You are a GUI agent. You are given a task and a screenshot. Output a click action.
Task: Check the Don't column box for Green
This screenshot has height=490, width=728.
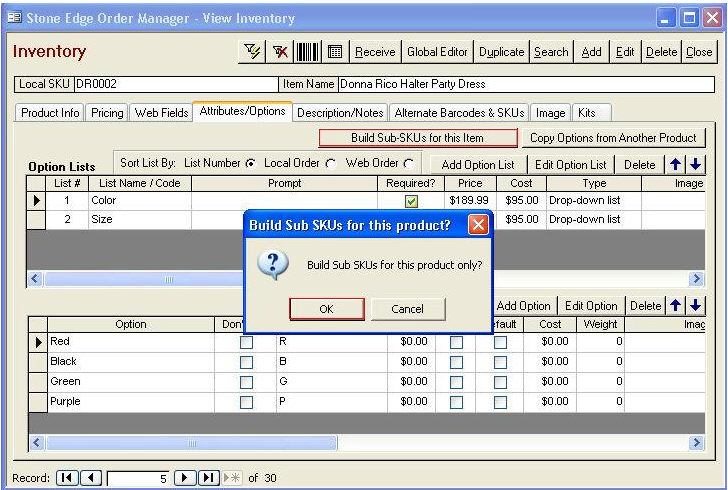[246, 382]
